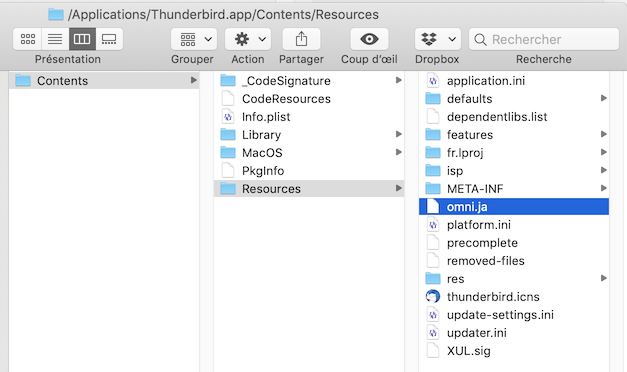The image size is (627, 372).
Task: Expand arrow next to isp
Action: 604,170
